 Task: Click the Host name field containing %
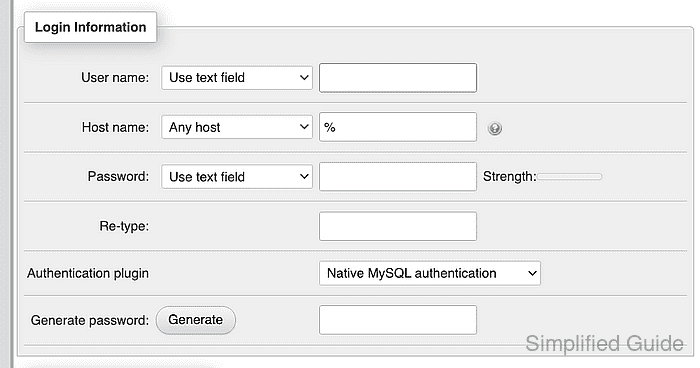click(x=398, y=127)
